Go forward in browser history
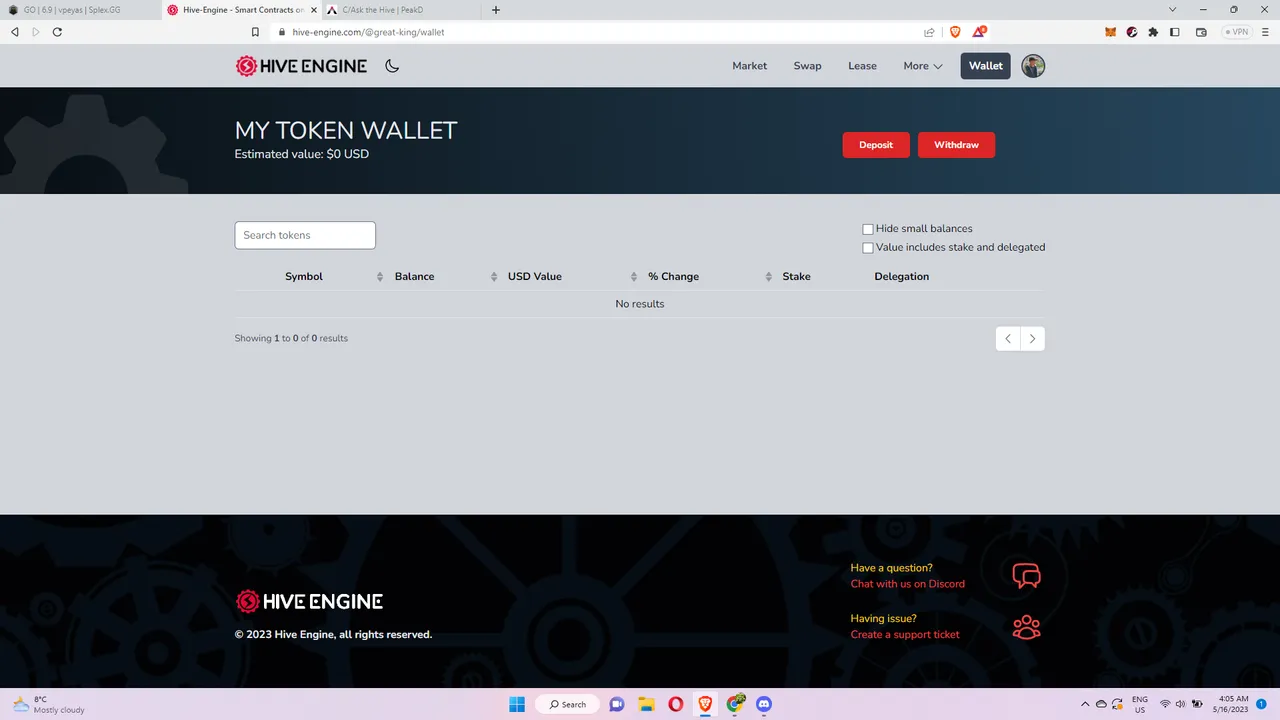Viewport: 1280px width, 720px height. (x=36, y=32)
